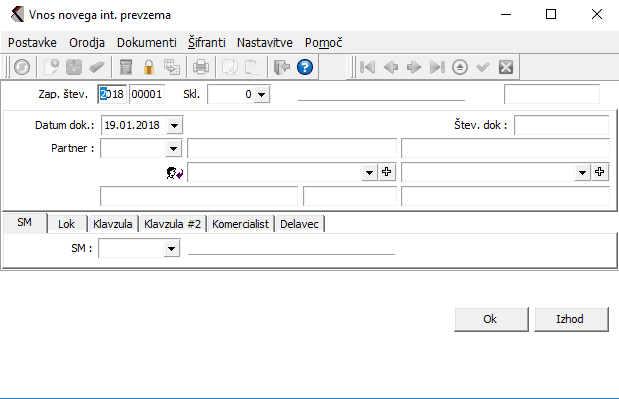Open the Datum dok. calendar dropdown
Screen dimensions: 619x399
pyautogui.click(x=174, y=126)
